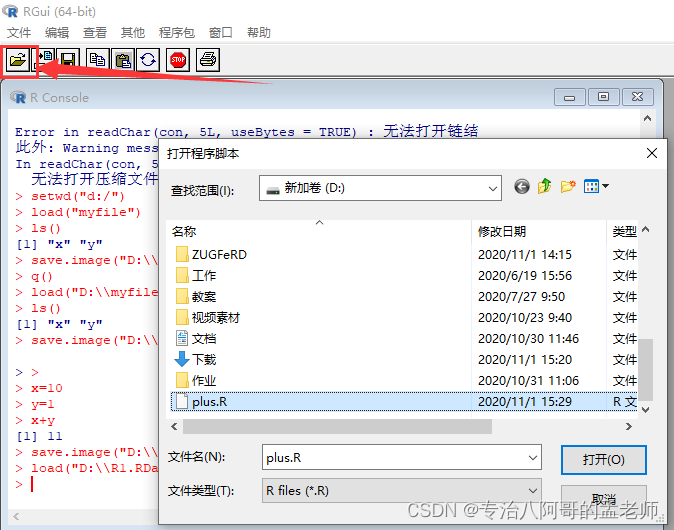Open the 其他 menu
This screenshot has width=674, height=530.
[x=132, y=33]
